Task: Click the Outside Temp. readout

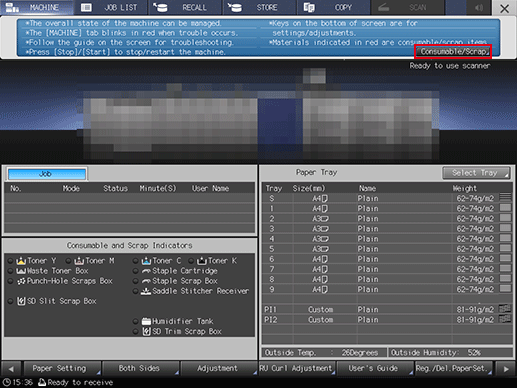Action: click(x=324, y=353)
